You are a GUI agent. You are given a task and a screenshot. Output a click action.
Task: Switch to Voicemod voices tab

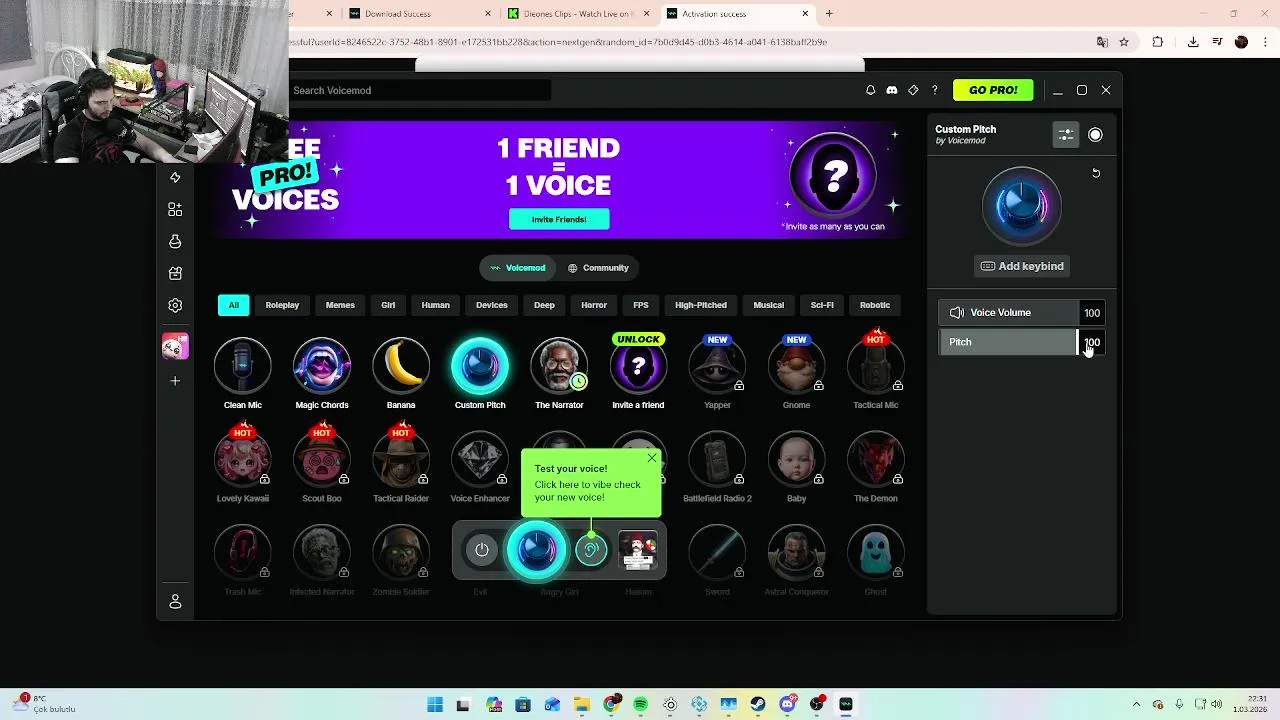tap(517, 268)
